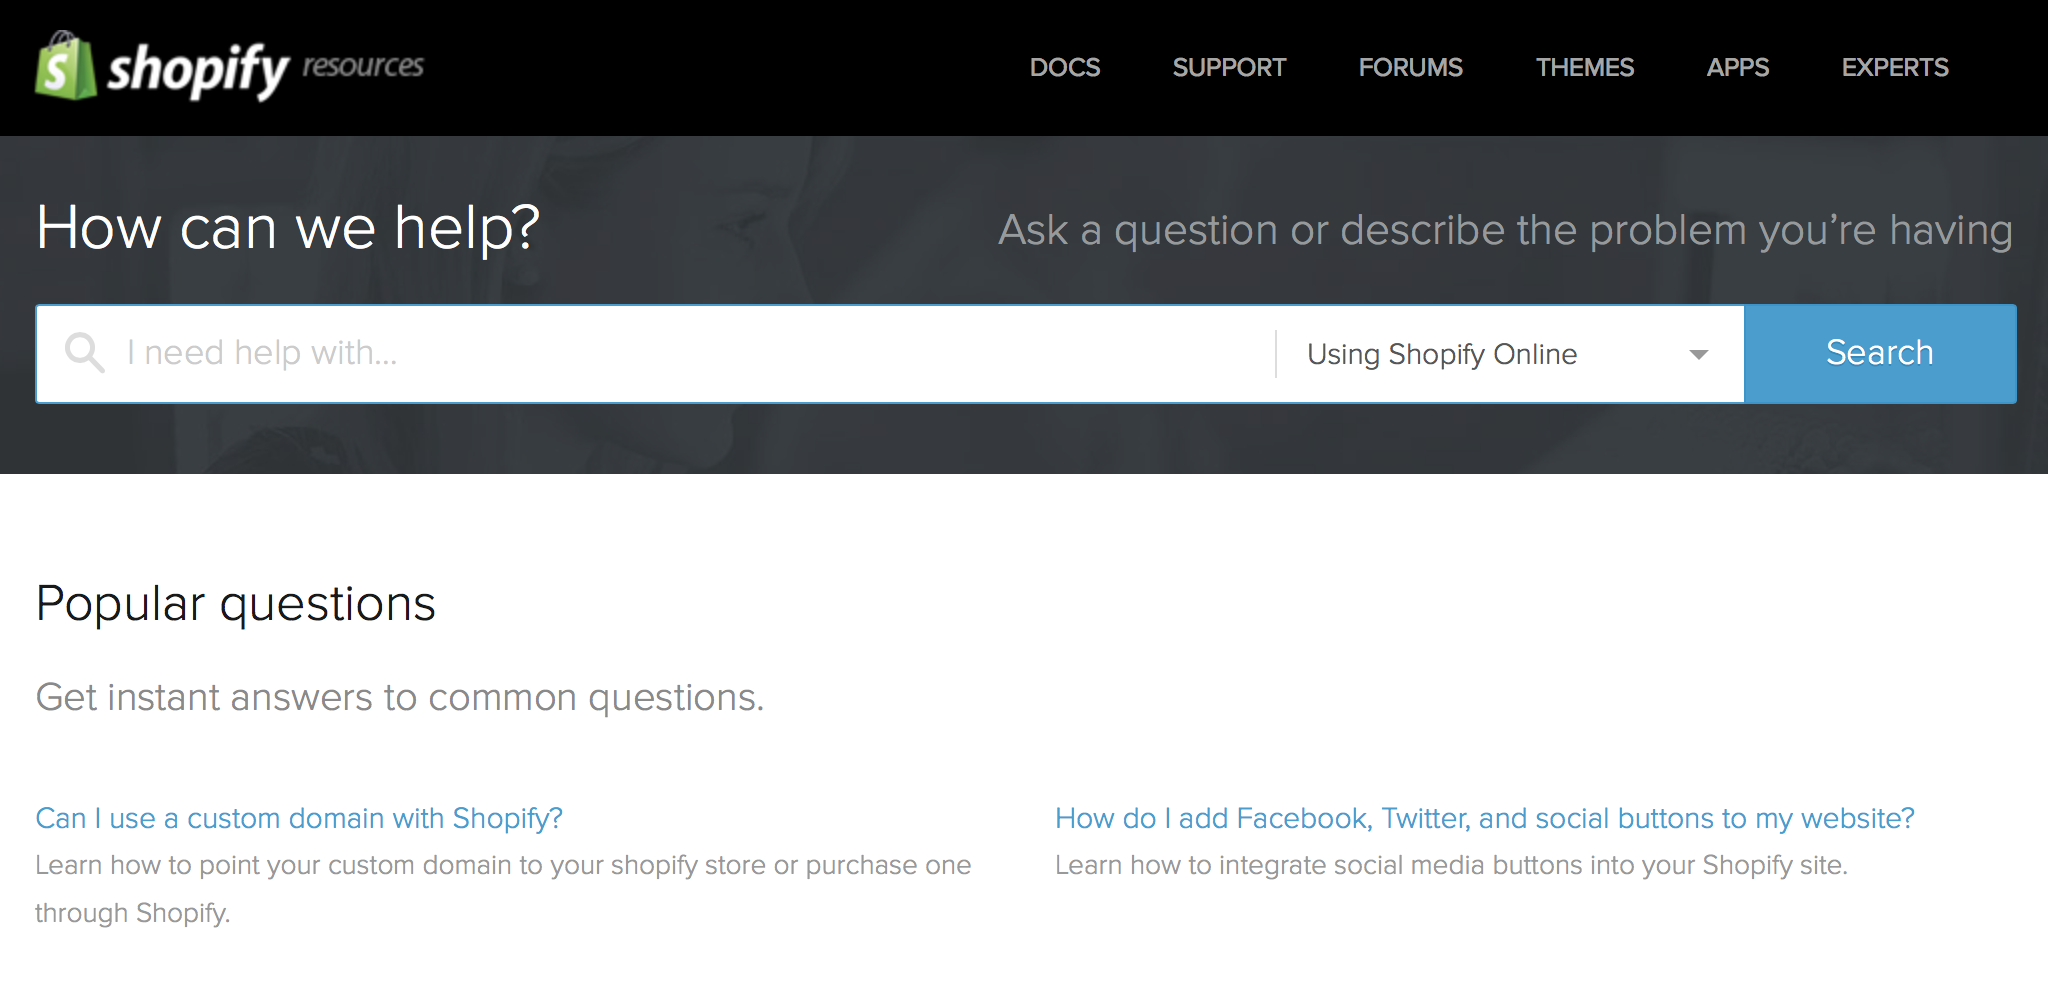Open the Facebook, Twitter social buttons question
Viewport: 2048px width, 986px height.
(1485, 818)
